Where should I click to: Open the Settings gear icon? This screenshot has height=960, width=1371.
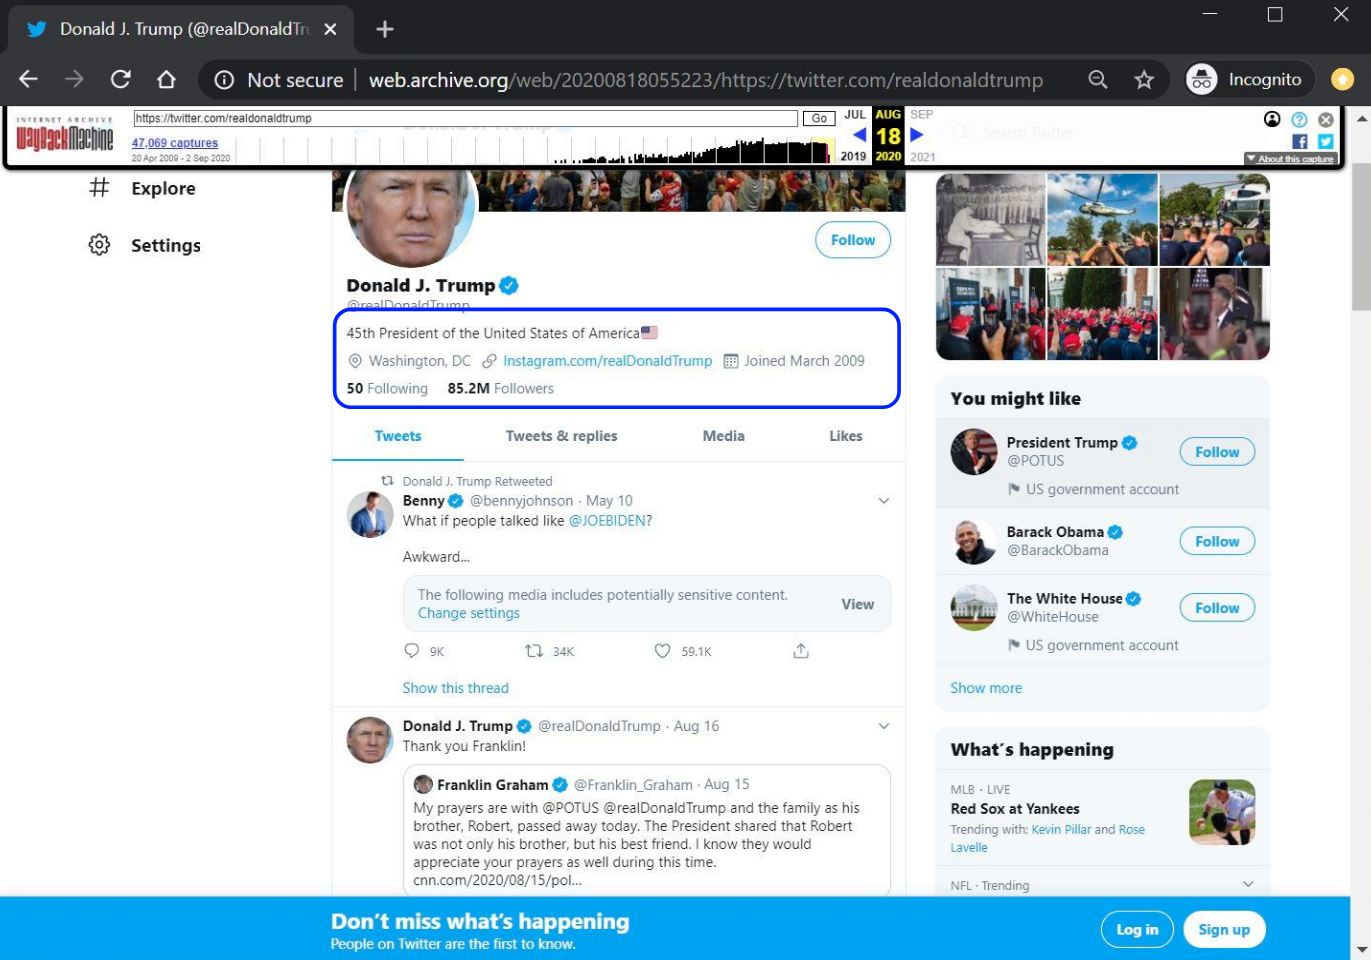click(99, 245)
